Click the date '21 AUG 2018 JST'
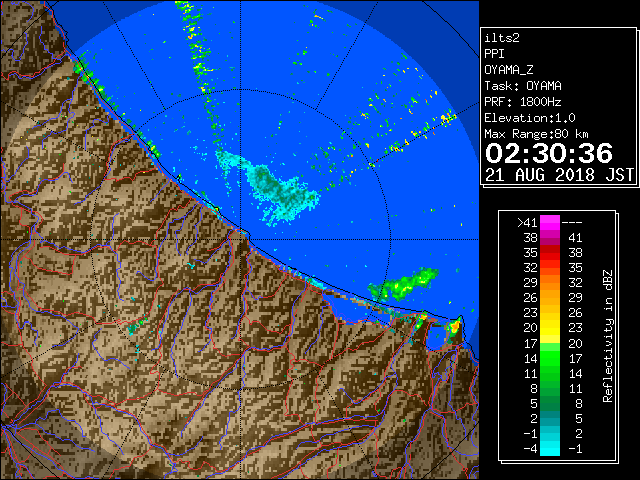Screen dimensions: 640x480 [x=560, y=175]
